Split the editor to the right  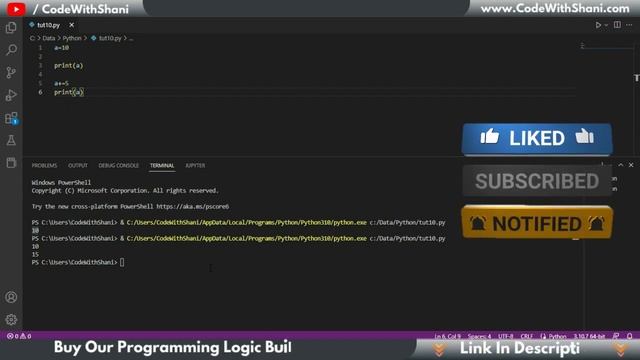tap(617, 25)
